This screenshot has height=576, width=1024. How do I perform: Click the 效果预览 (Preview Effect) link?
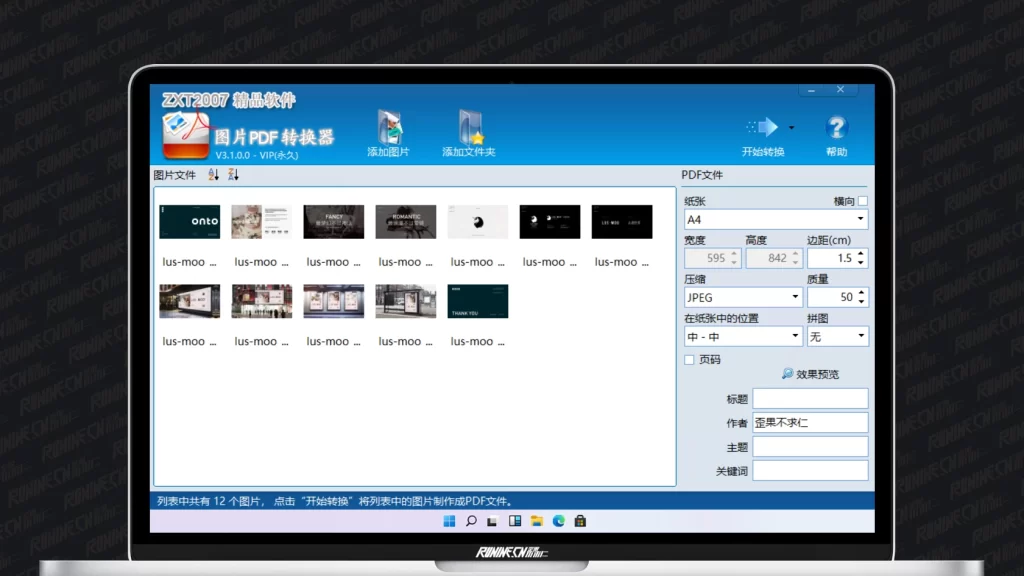(x=811, y=374)
